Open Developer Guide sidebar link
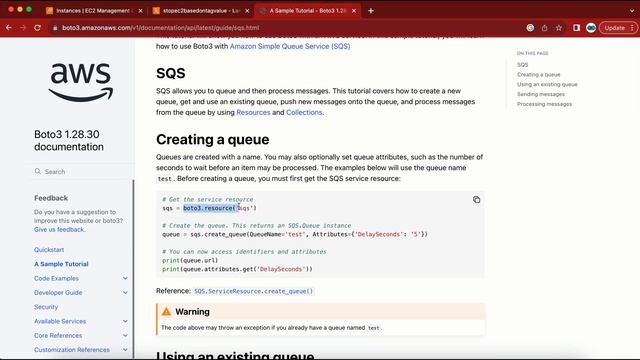The height and width of the screenshot is (360, 640). coord(58,293)
